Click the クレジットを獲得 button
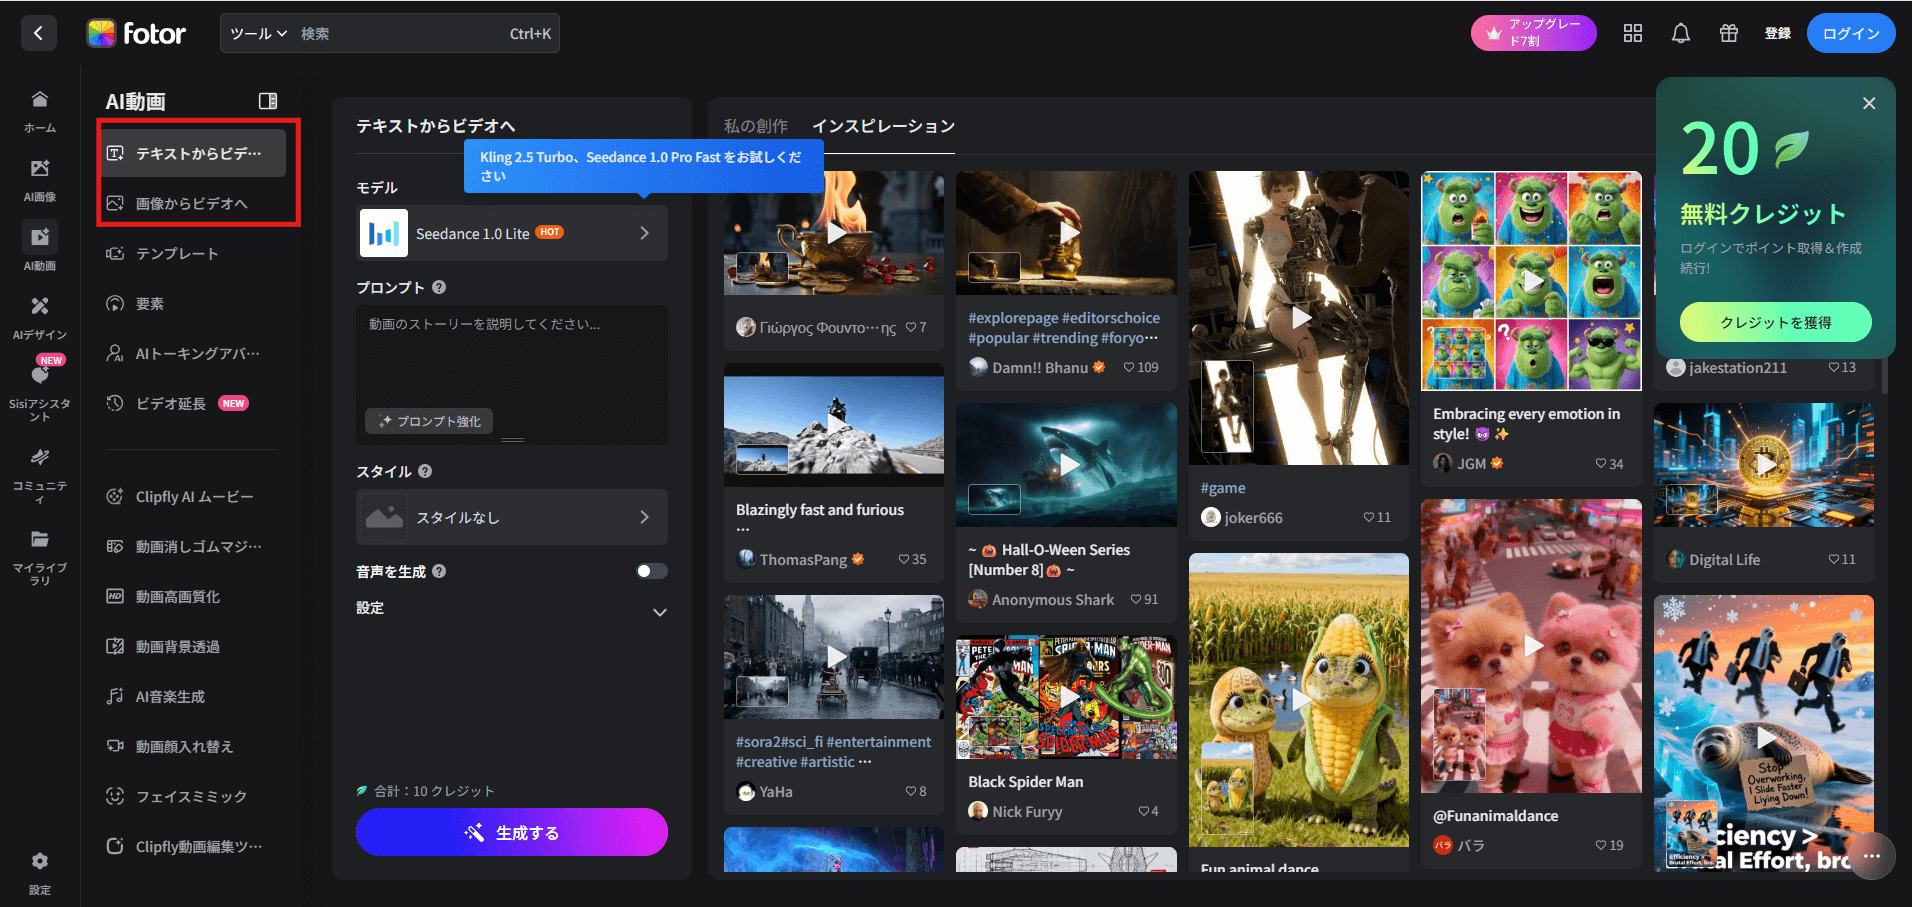1912x907 pixels. 1775,322
